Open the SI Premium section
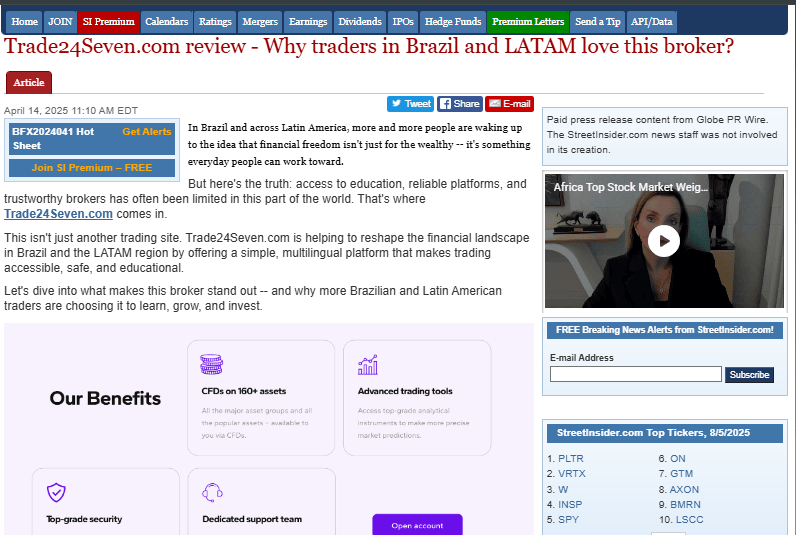The width and height of the screenshot is (796, 535). tap(108, 22)
